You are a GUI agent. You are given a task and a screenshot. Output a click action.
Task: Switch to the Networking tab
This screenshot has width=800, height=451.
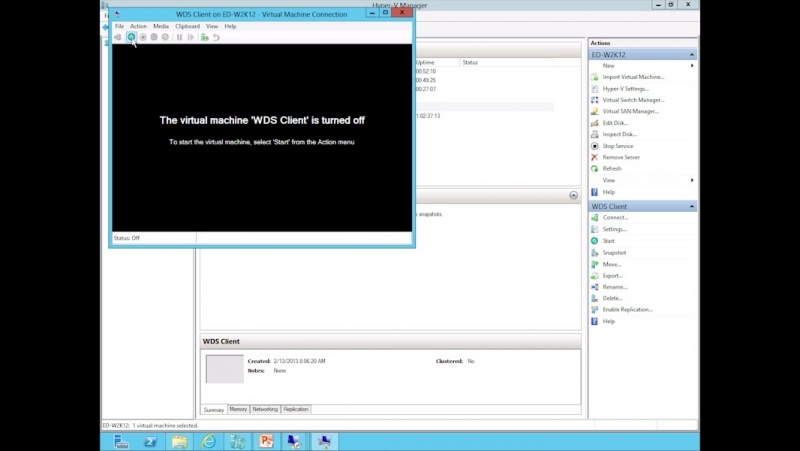pos(265,409)
